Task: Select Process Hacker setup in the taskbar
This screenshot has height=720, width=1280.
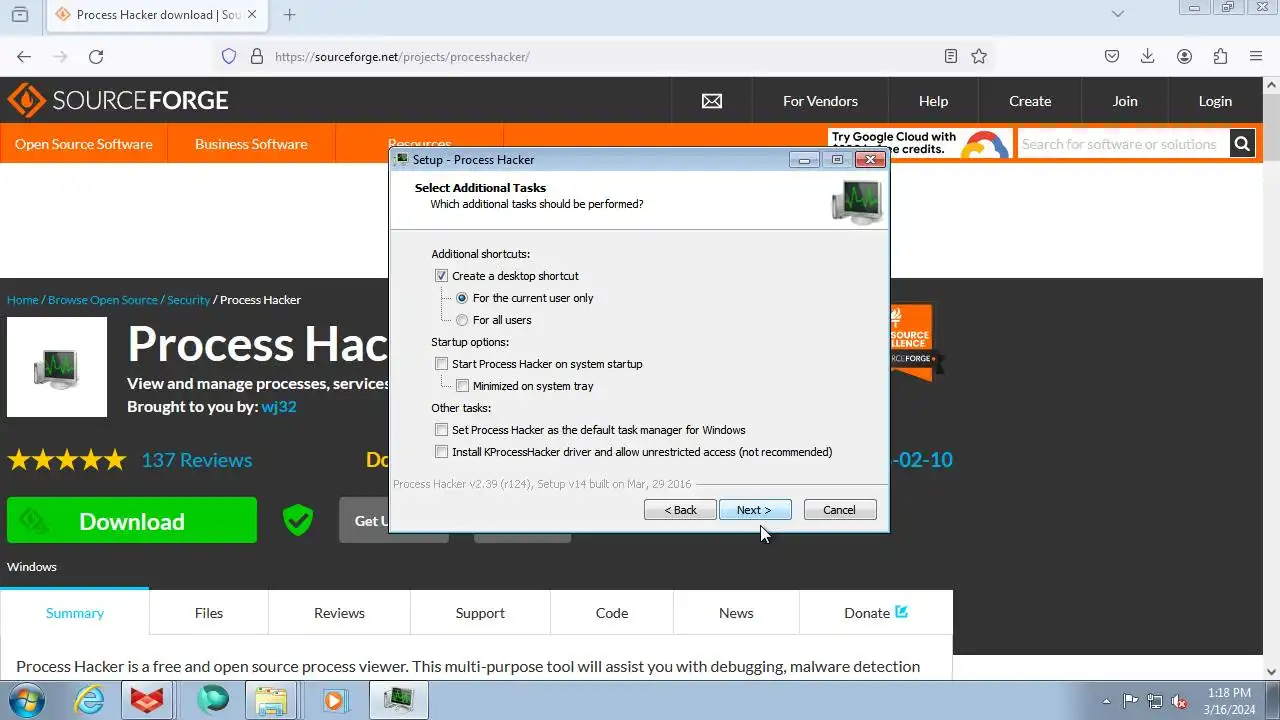Action: coord(398,700)
